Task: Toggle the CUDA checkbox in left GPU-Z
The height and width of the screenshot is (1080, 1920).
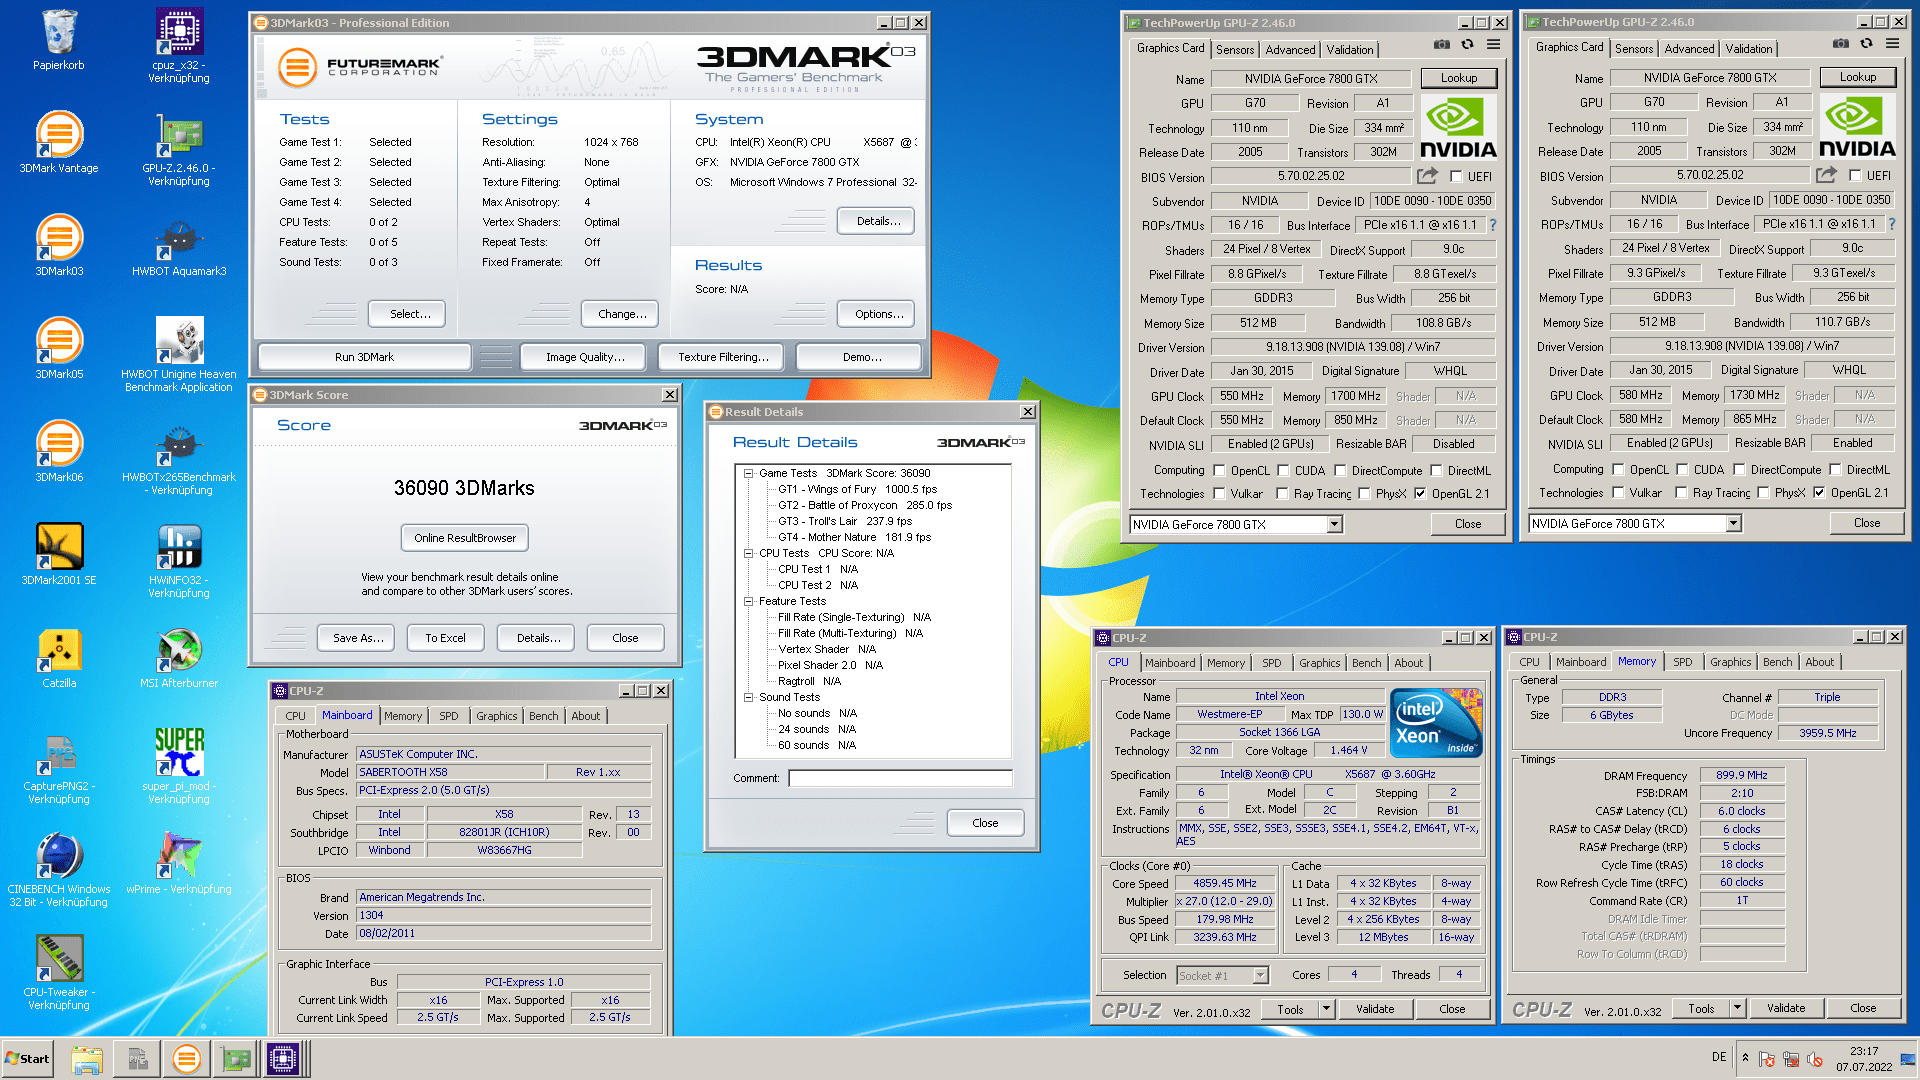Action: [x=1283, y=471]
